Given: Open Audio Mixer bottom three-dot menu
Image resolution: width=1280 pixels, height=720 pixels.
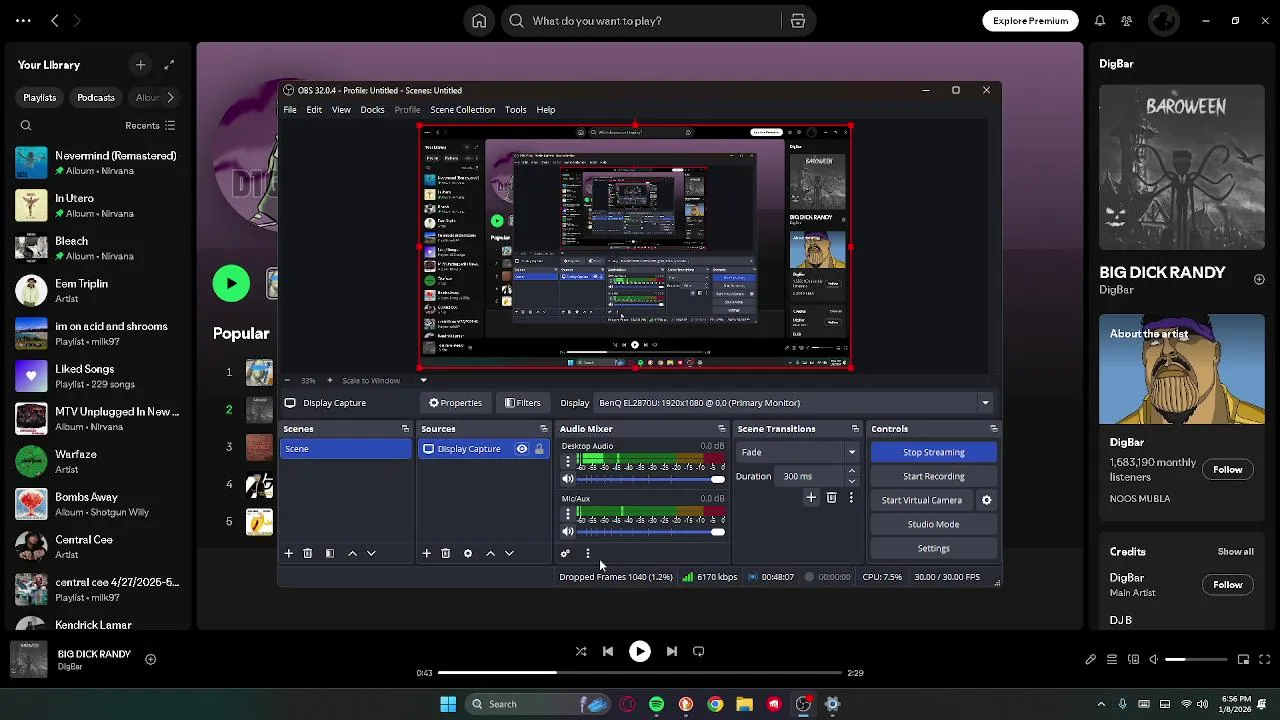Looking at the screenshot, I should point(588,553).
